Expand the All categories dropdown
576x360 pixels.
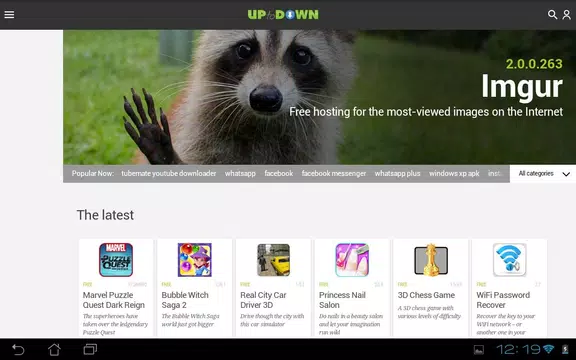point(543,173)
